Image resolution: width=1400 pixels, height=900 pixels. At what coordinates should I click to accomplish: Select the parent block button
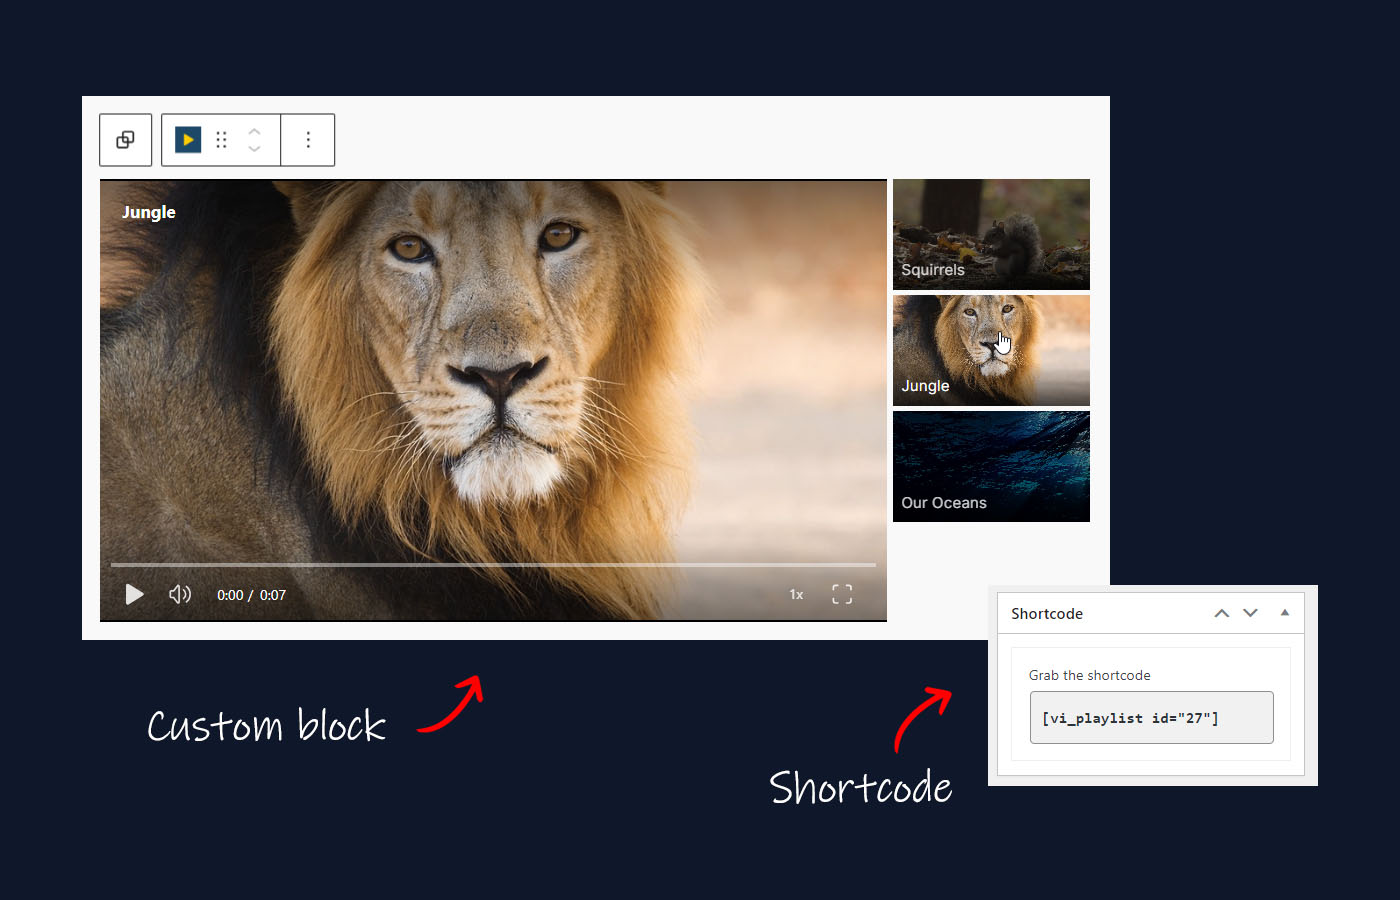click(126, 140)
